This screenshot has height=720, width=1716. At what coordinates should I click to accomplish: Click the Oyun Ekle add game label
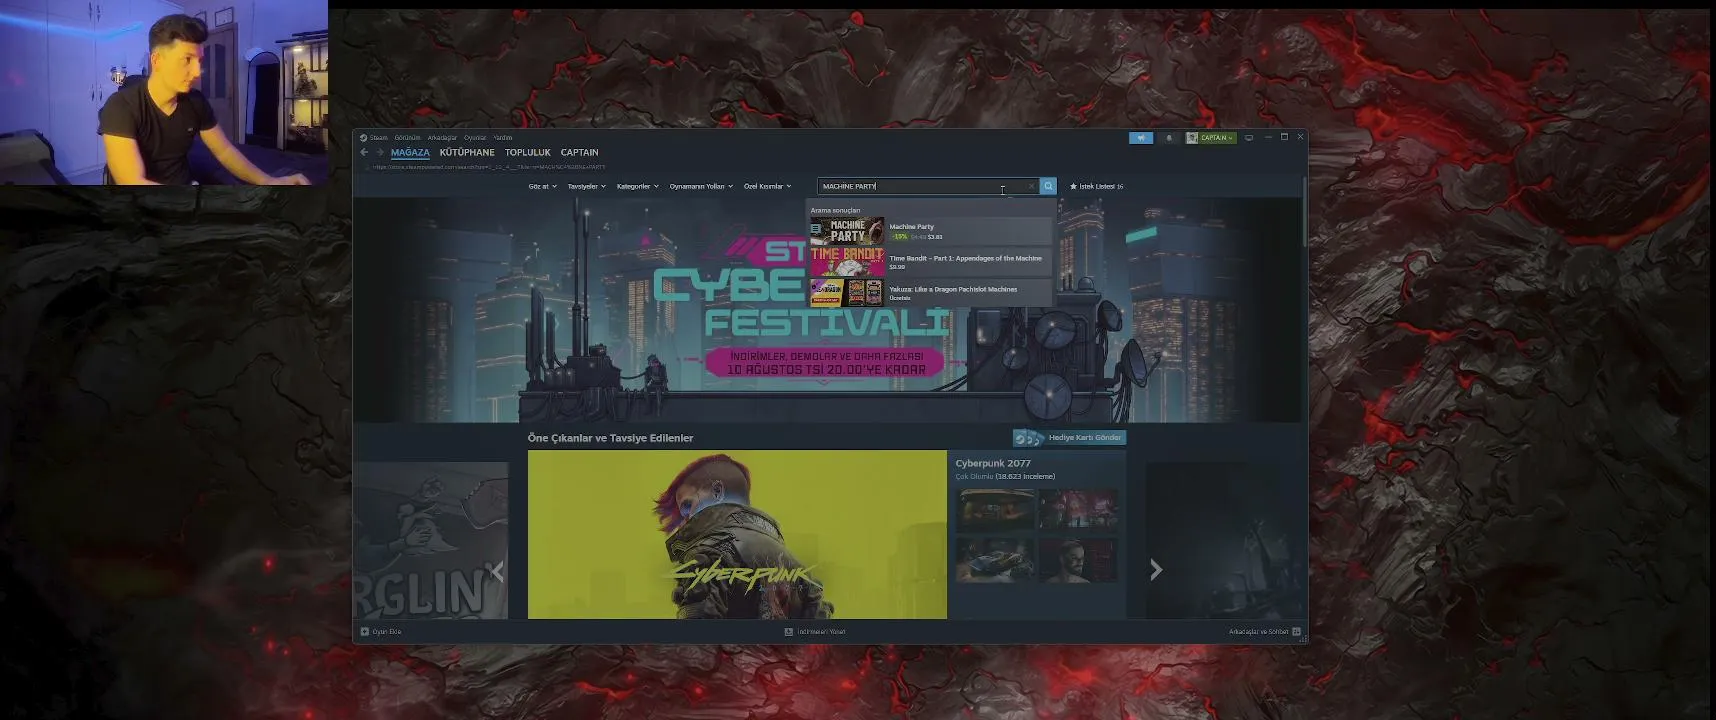[x=386, y=632]
